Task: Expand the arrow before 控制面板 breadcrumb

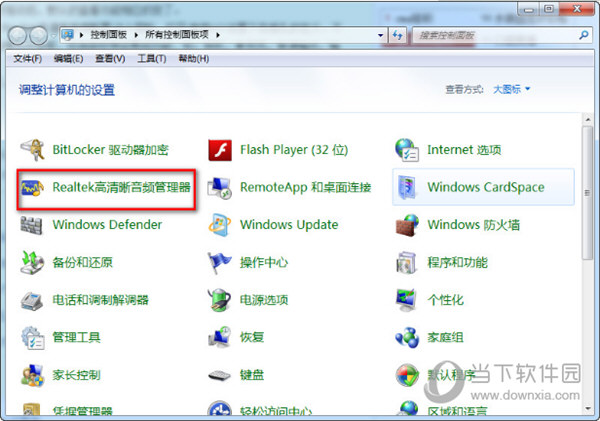Action: pyautogui.click(x=81, y=35)
